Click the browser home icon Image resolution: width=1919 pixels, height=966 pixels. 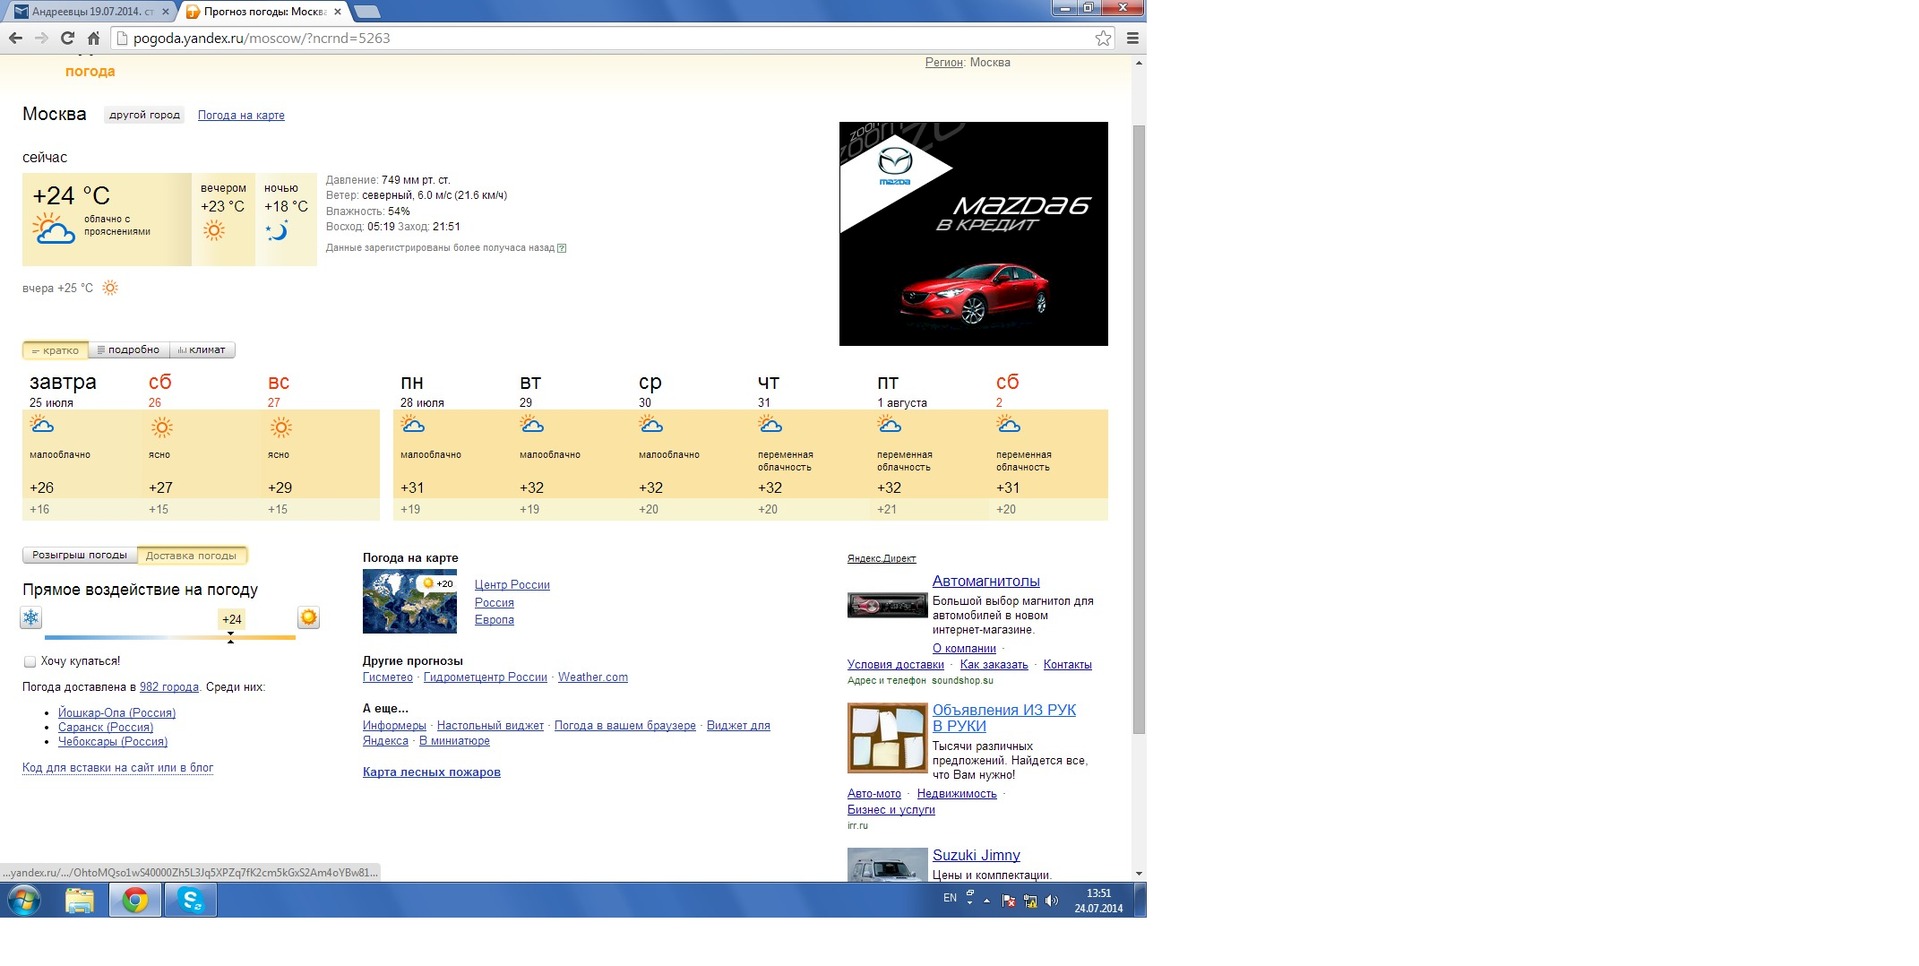[x=93, y=38]
